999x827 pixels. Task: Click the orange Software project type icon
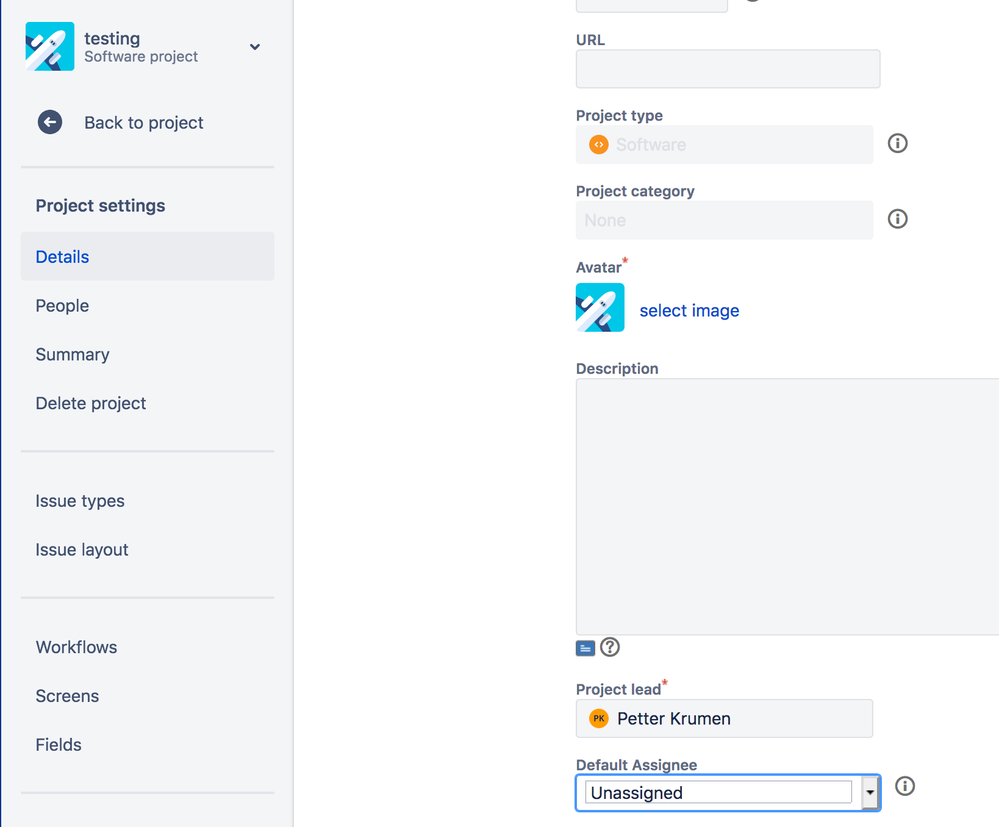598,144
